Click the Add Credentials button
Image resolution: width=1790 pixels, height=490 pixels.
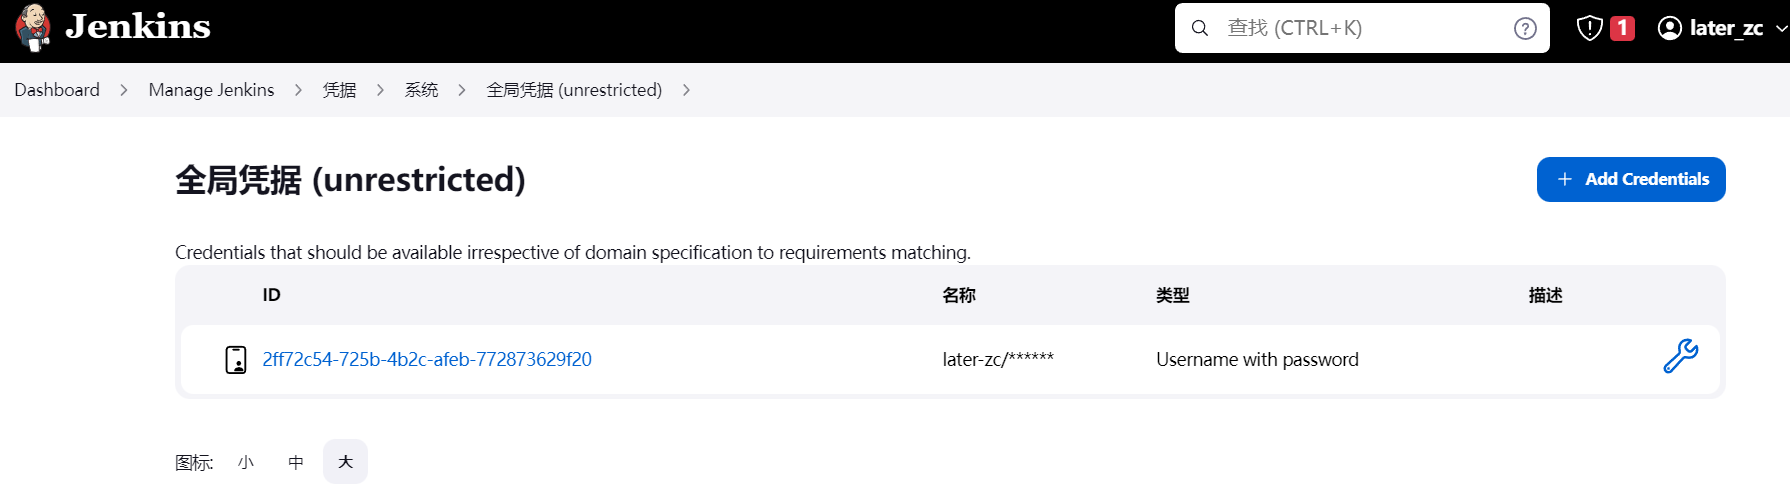[1631, 179]
